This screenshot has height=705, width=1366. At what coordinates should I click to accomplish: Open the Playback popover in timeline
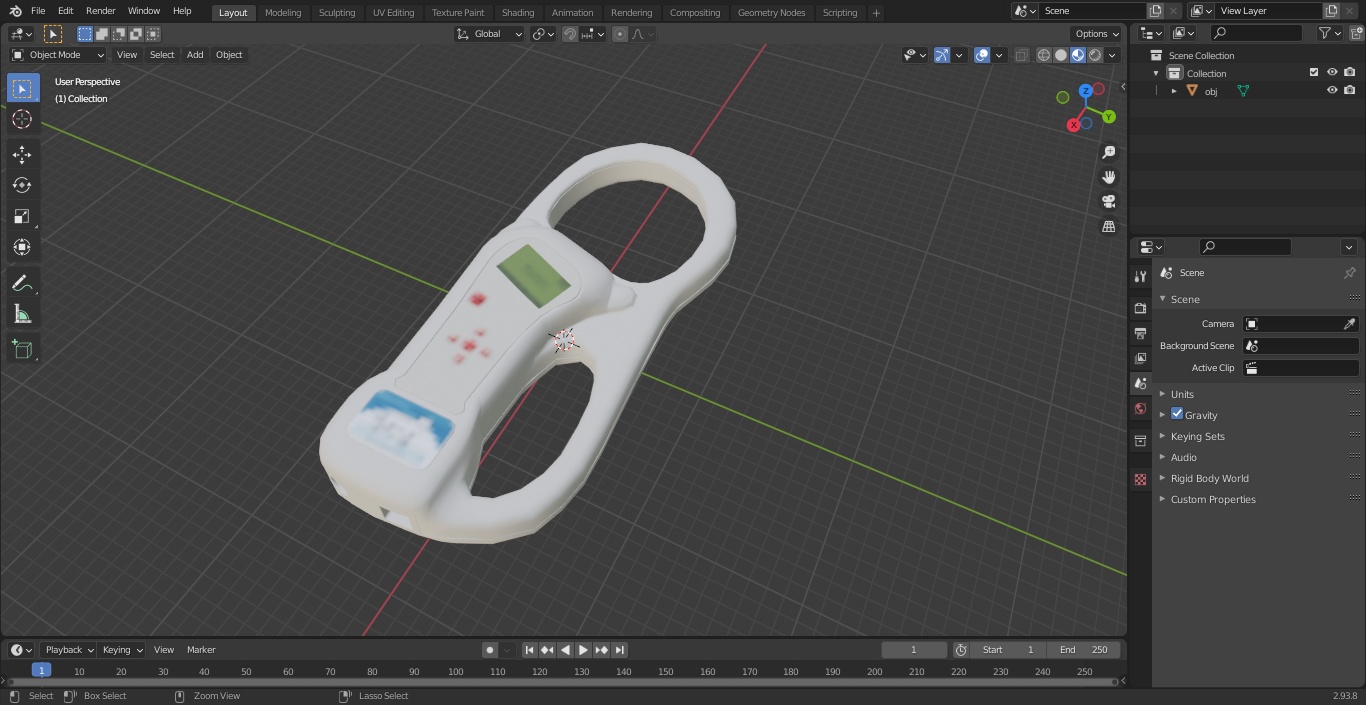click(68, 650)
